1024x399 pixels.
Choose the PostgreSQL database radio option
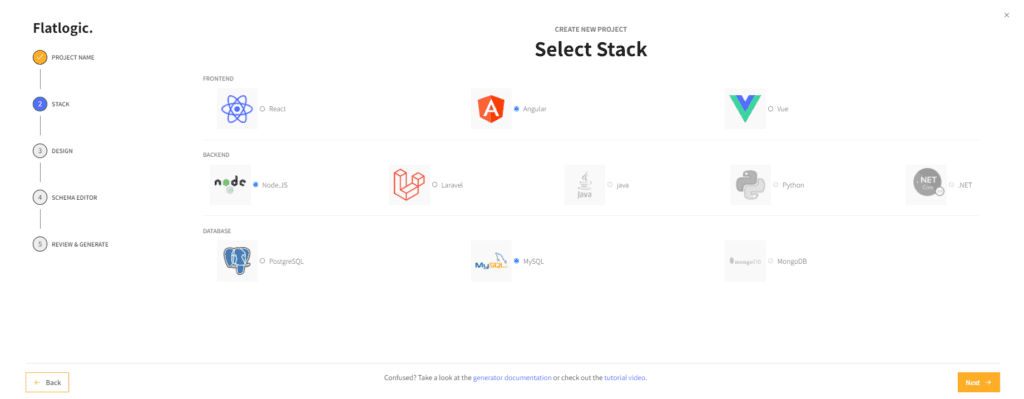(263, 261)
